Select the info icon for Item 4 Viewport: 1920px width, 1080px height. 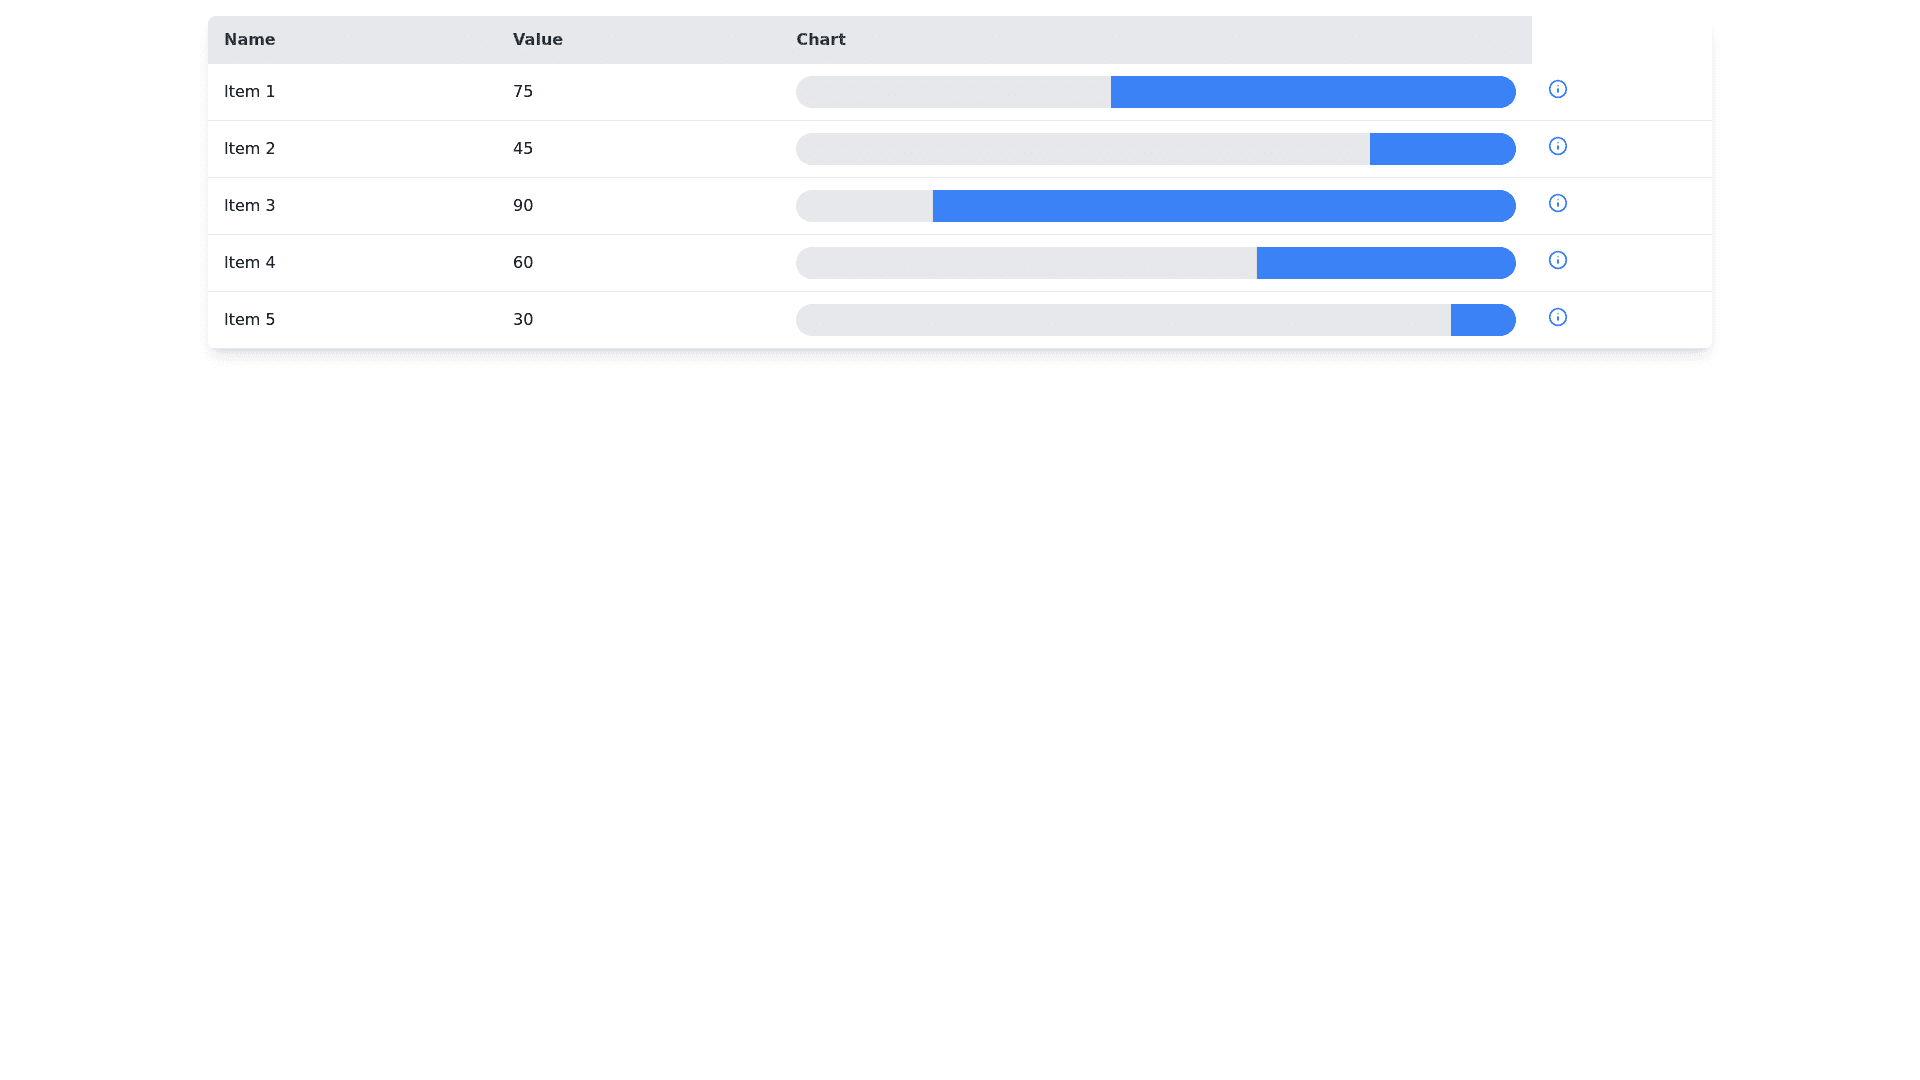[x=1557, y=260]
